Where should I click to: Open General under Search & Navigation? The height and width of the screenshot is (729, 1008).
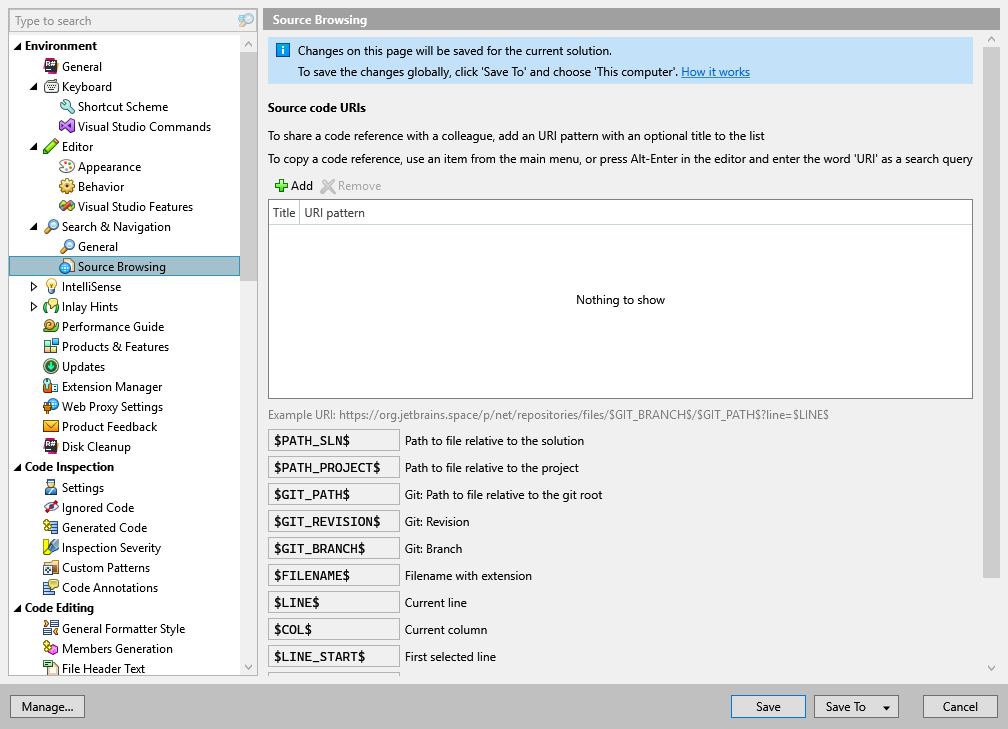pyautogui.click(x=98, y=246)
